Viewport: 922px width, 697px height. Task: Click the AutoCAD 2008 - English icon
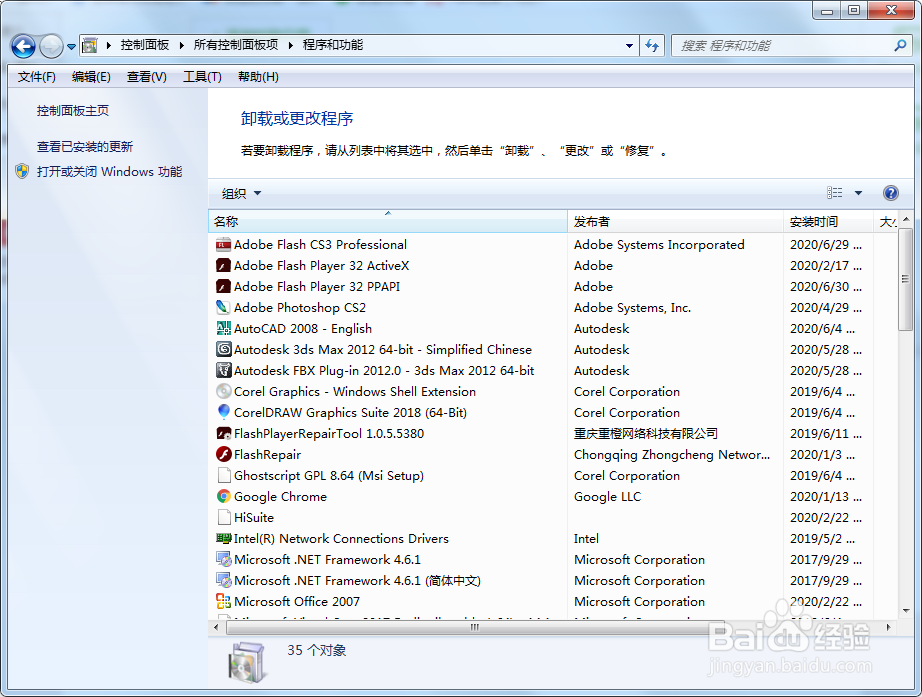tap(223, 329)
